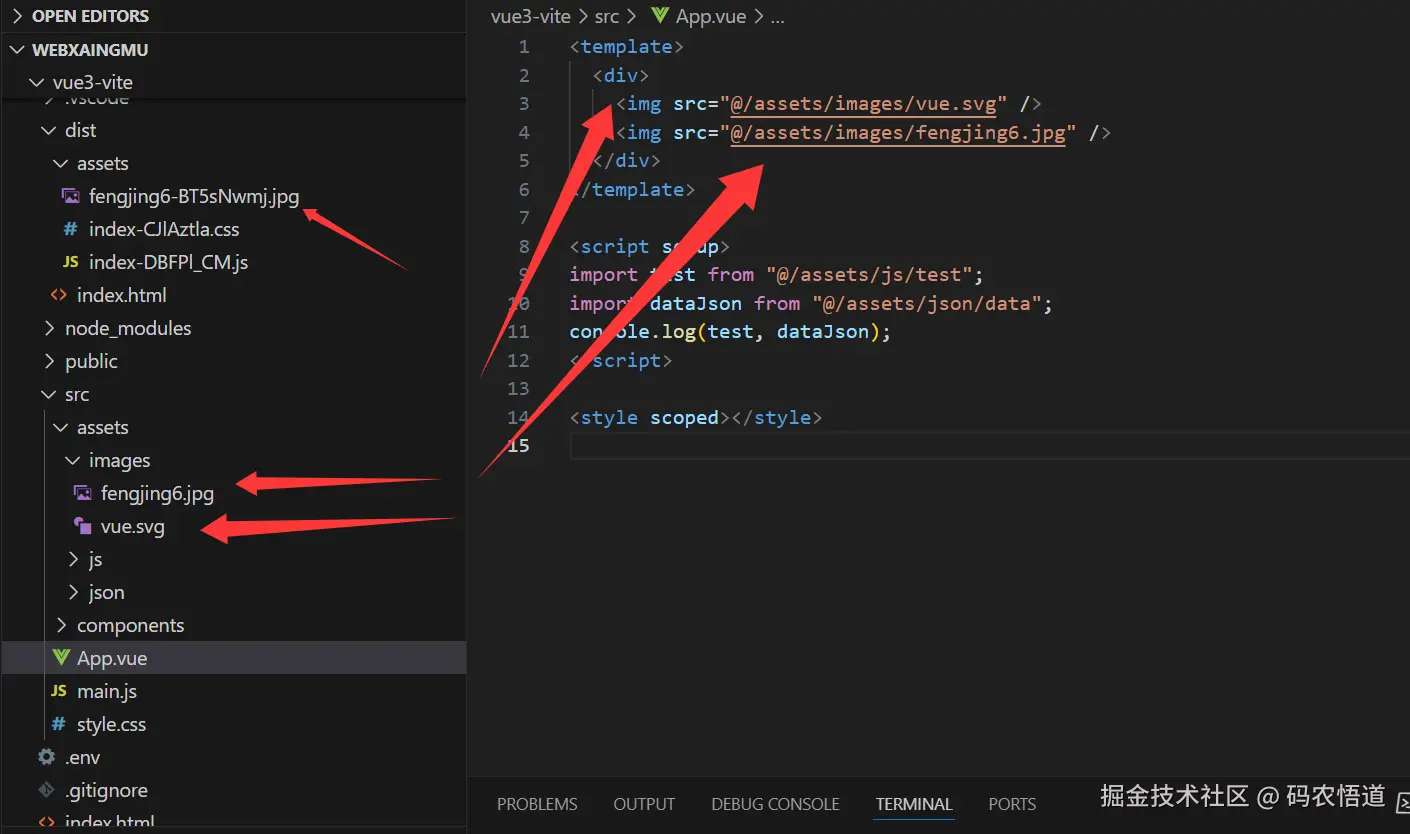
Task: Click line number 15 in the gutter
Action: 518,446
